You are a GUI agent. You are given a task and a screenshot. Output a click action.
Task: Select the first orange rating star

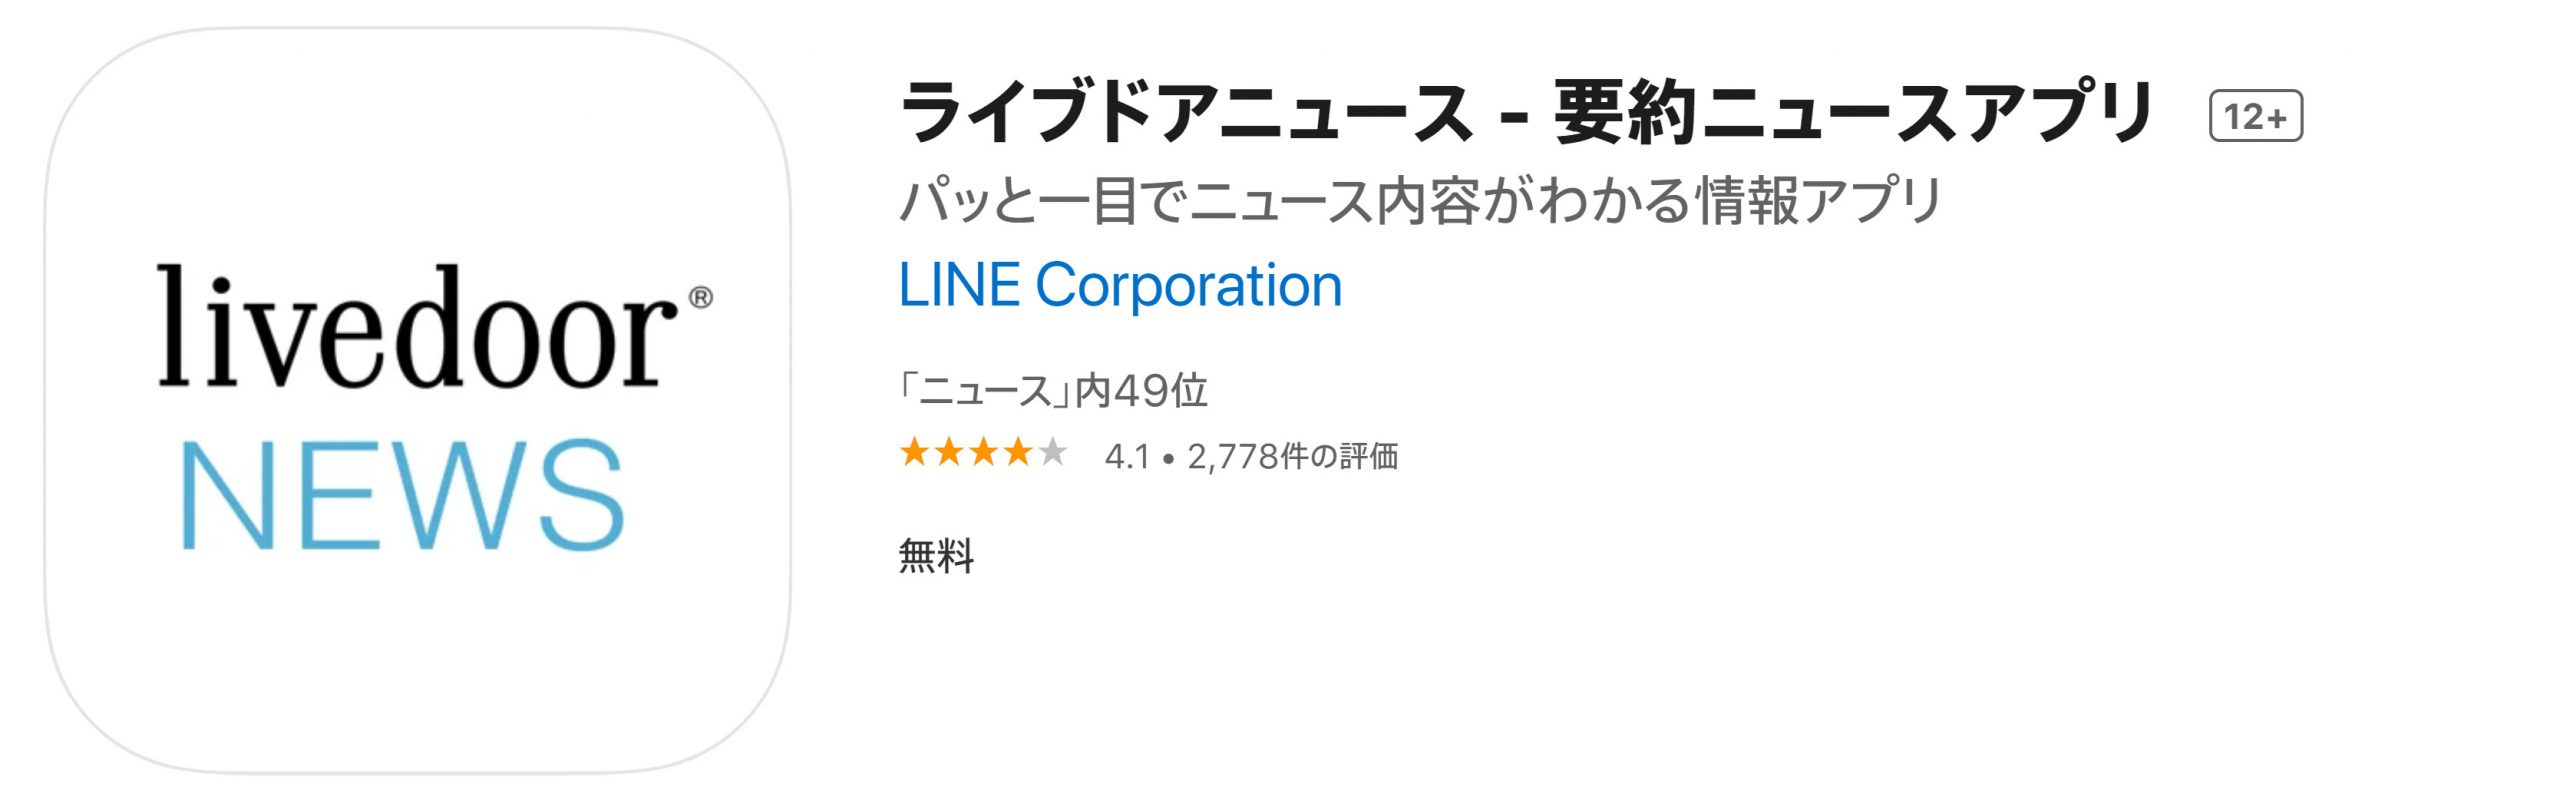914,453
